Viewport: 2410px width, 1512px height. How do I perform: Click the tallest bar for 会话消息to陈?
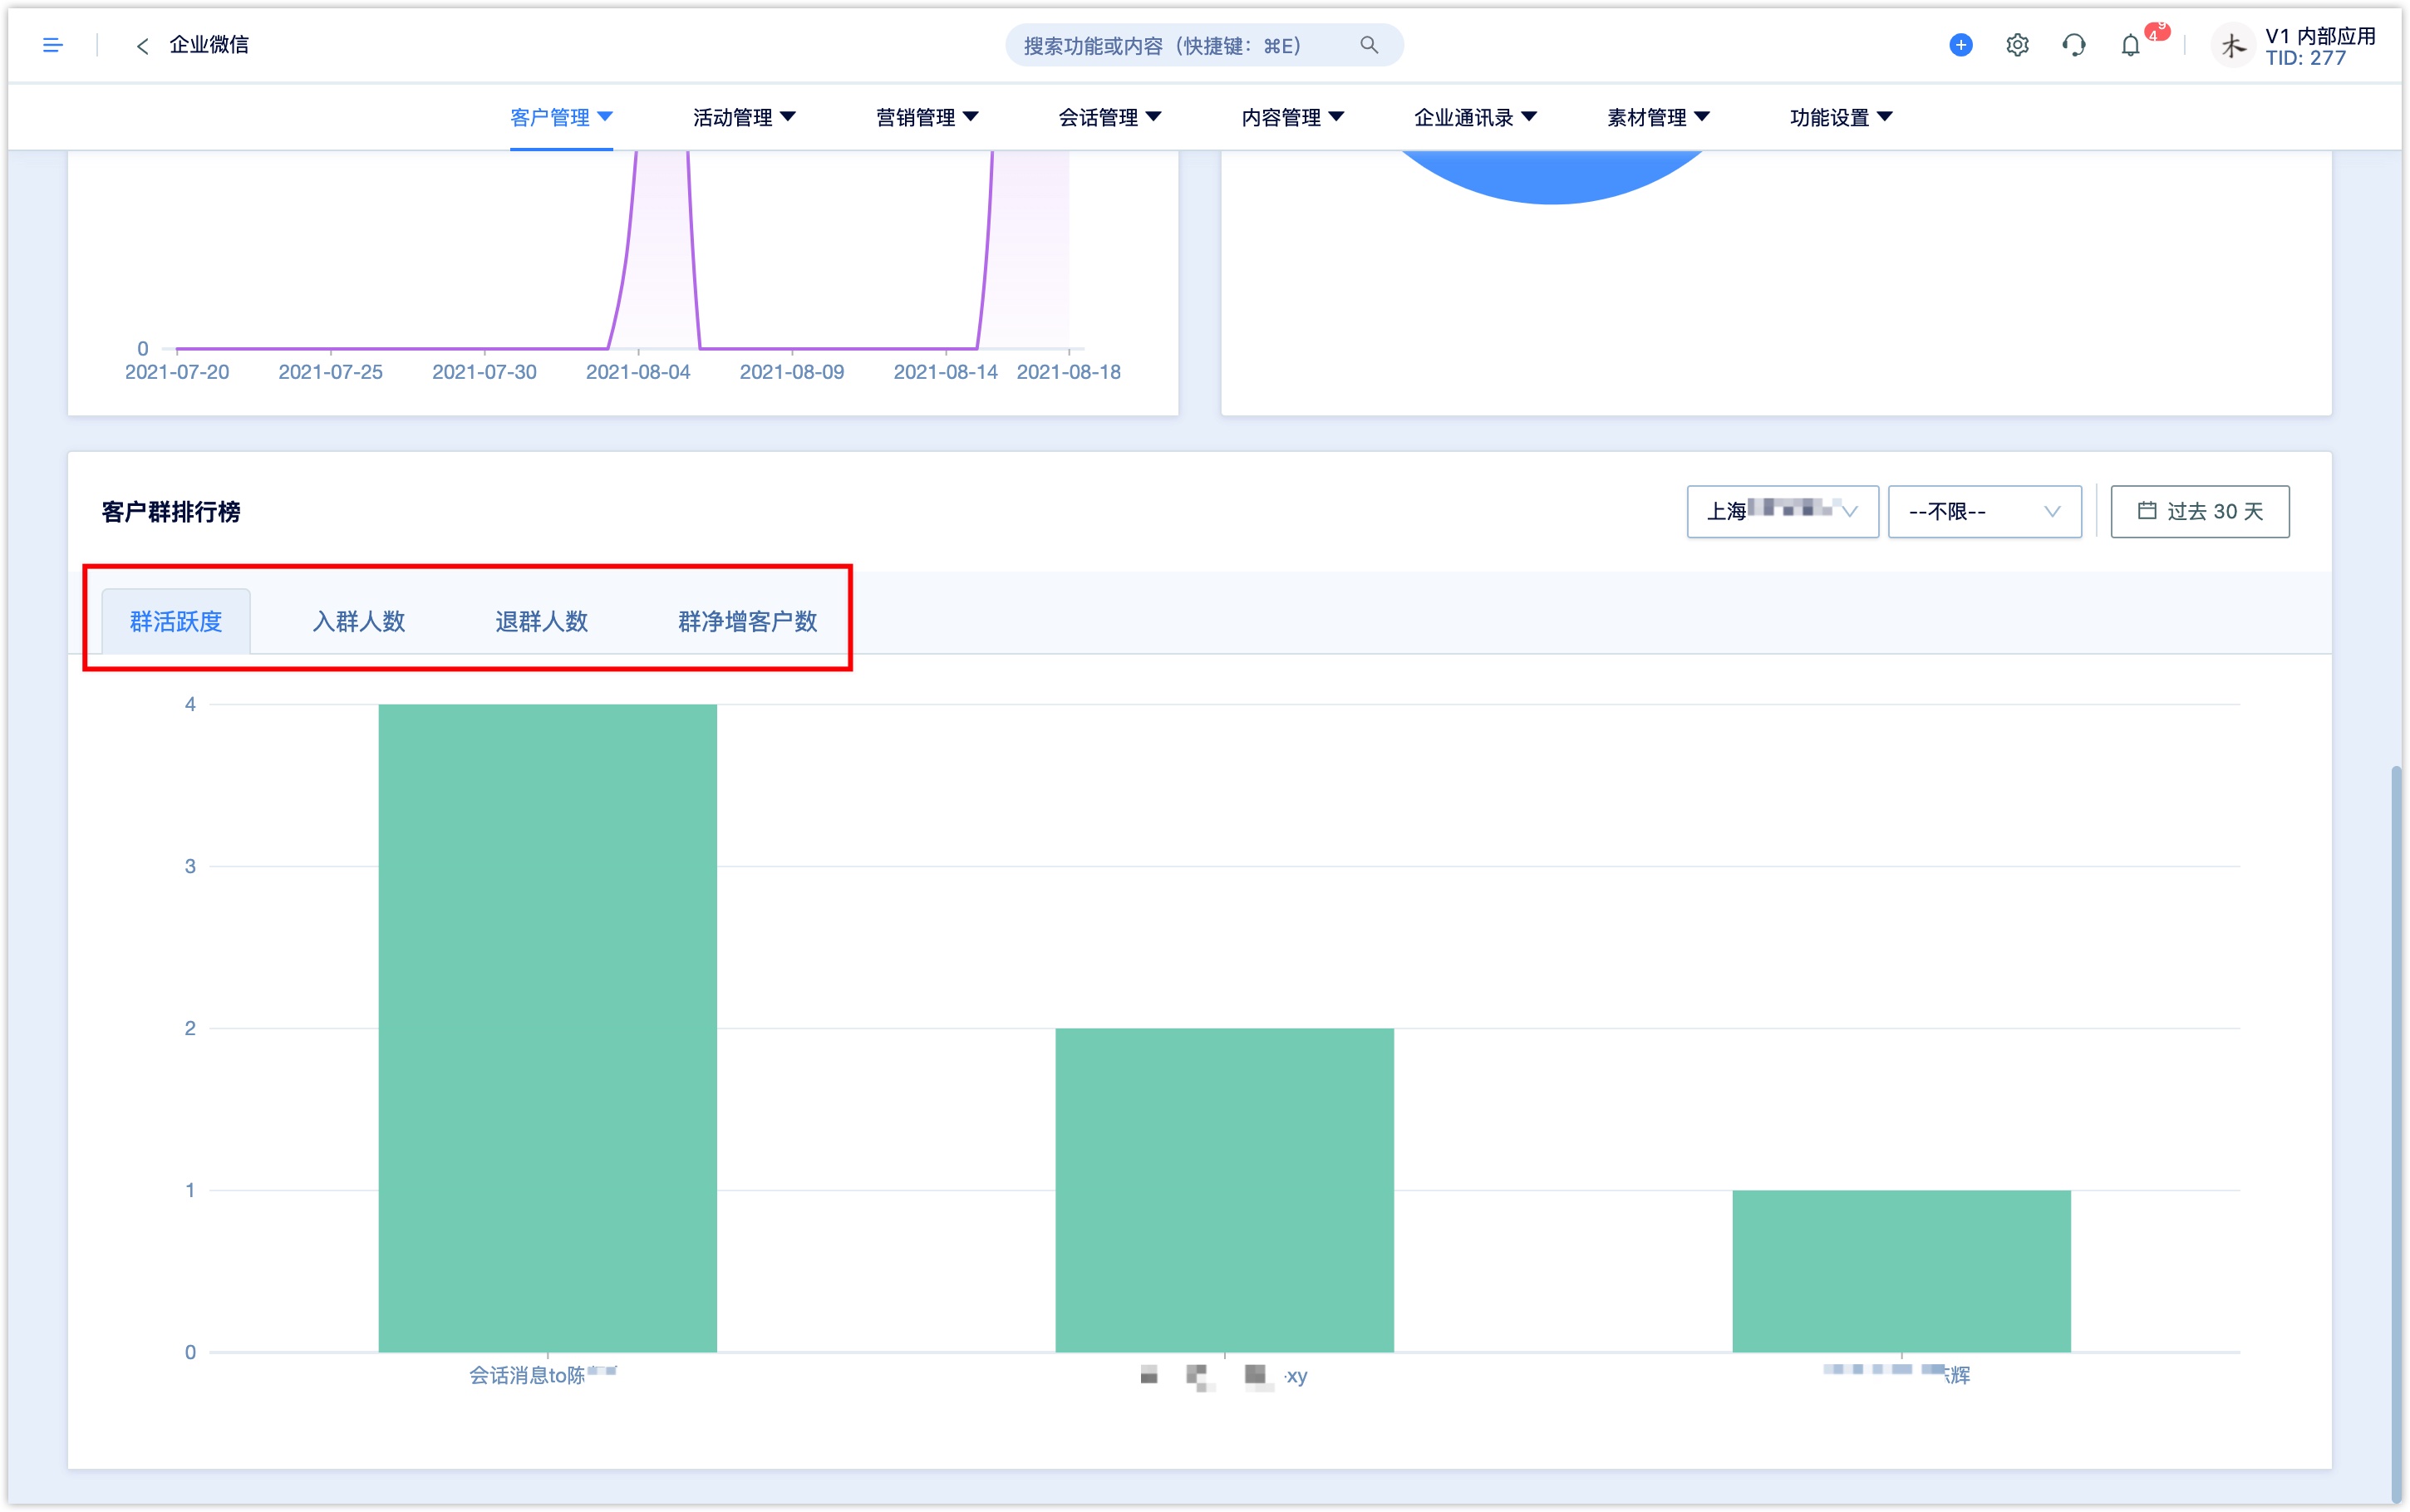click(547, 1028)
